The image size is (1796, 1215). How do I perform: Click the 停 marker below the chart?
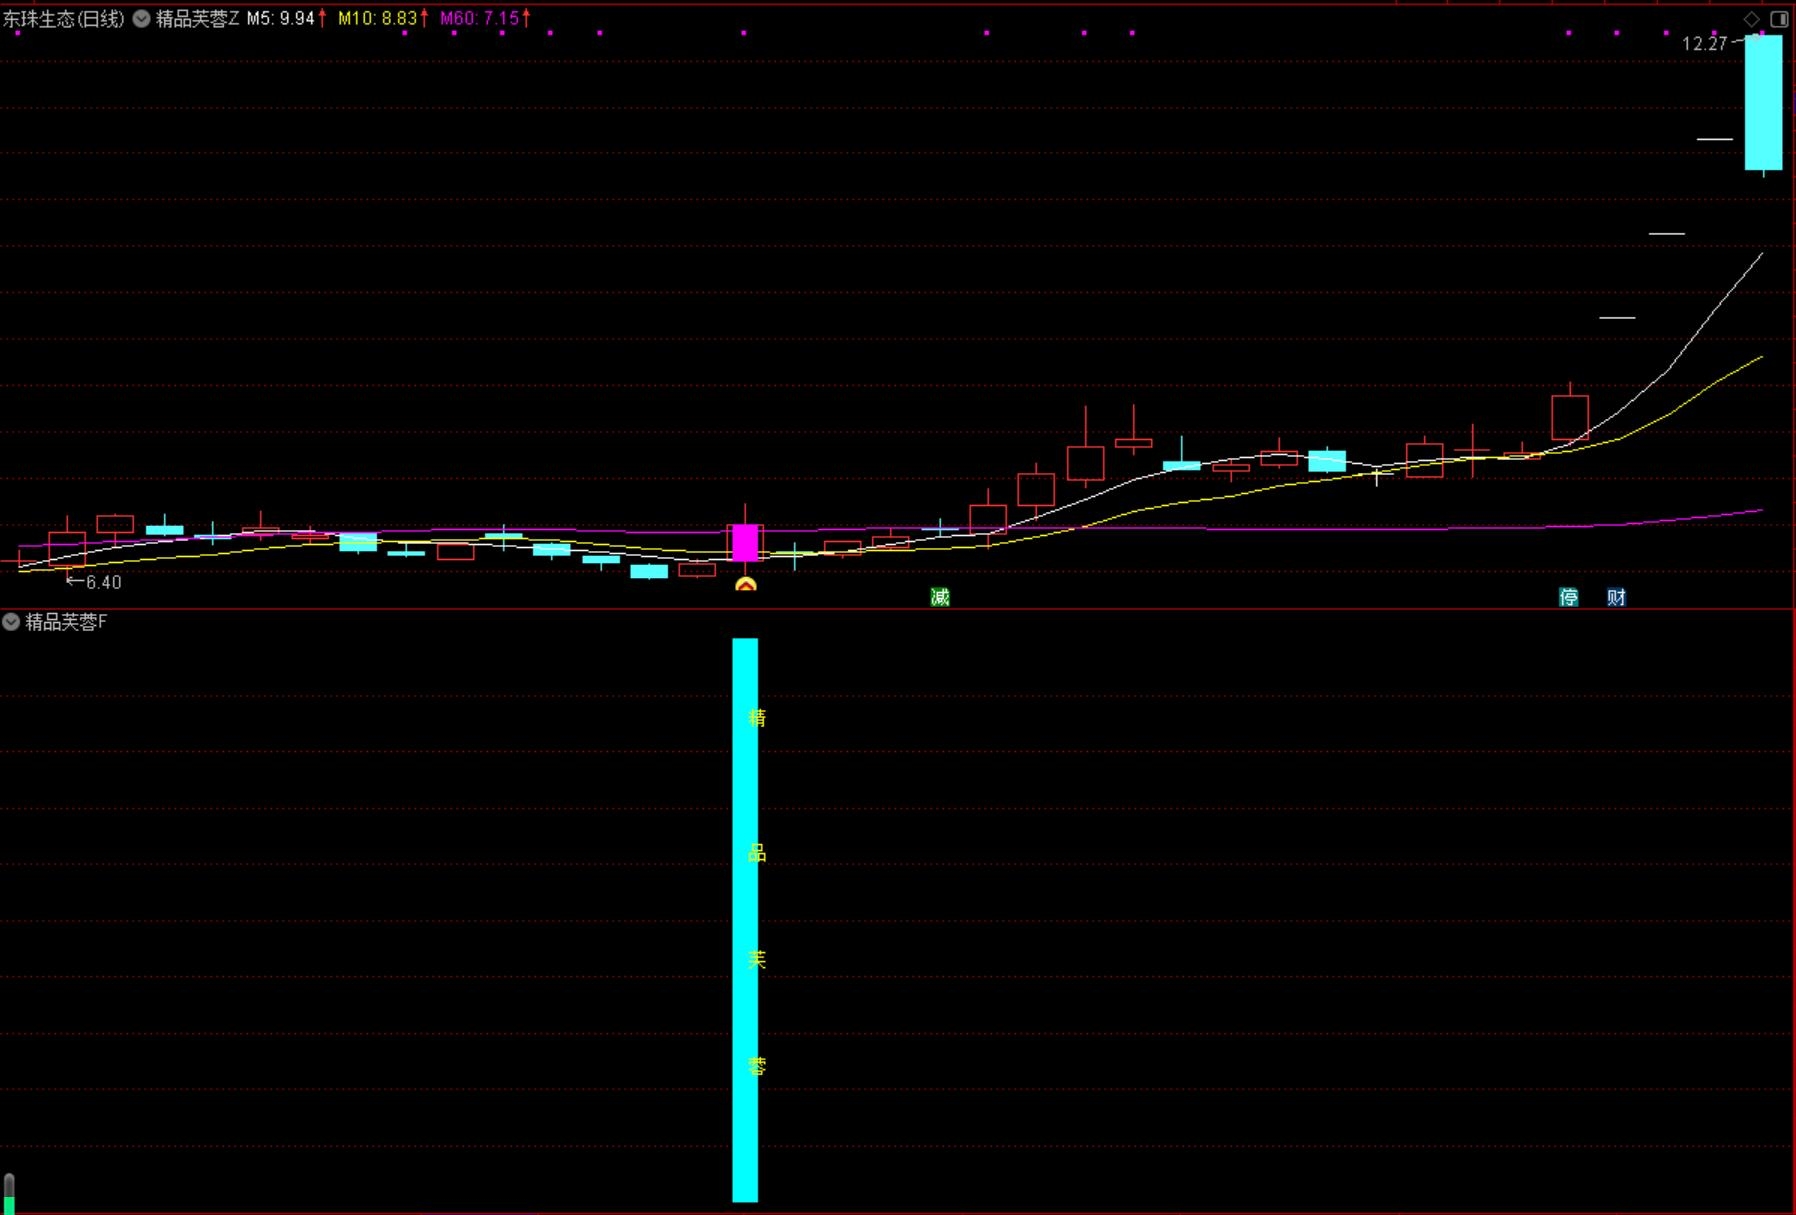click(1569, 597)
